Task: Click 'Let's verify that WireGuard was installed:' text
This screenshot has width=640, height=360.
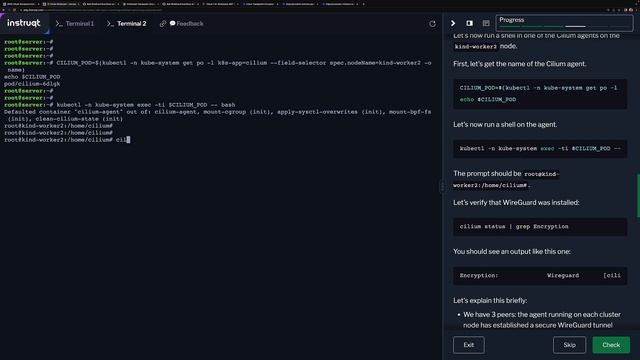Action: pyautogui.click(x=516, y=202)
